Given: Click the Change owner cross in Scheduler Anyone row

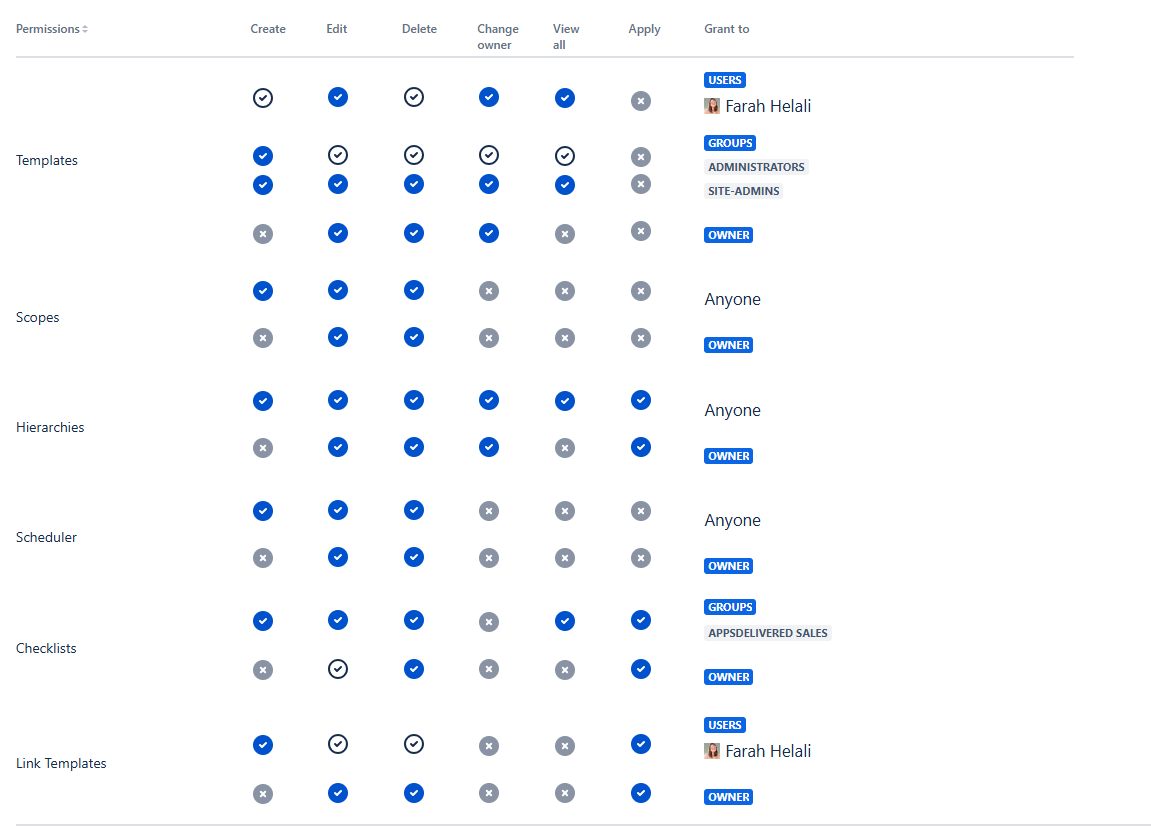Looking at the screenshot, I should pyautogui.click(x=489, y=511).
